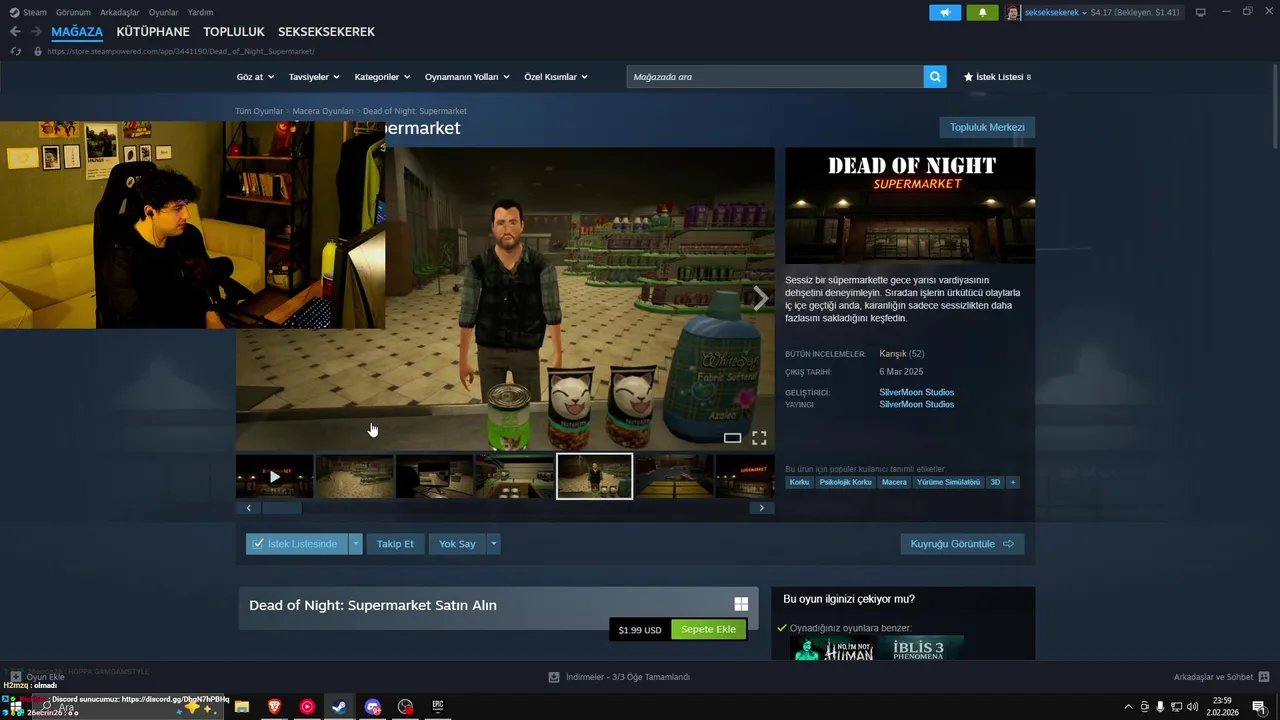Image resolution: width=1280 pixels, height=720 pixels.
Task: Open İstek Listesi link
Action: (997, 77)
